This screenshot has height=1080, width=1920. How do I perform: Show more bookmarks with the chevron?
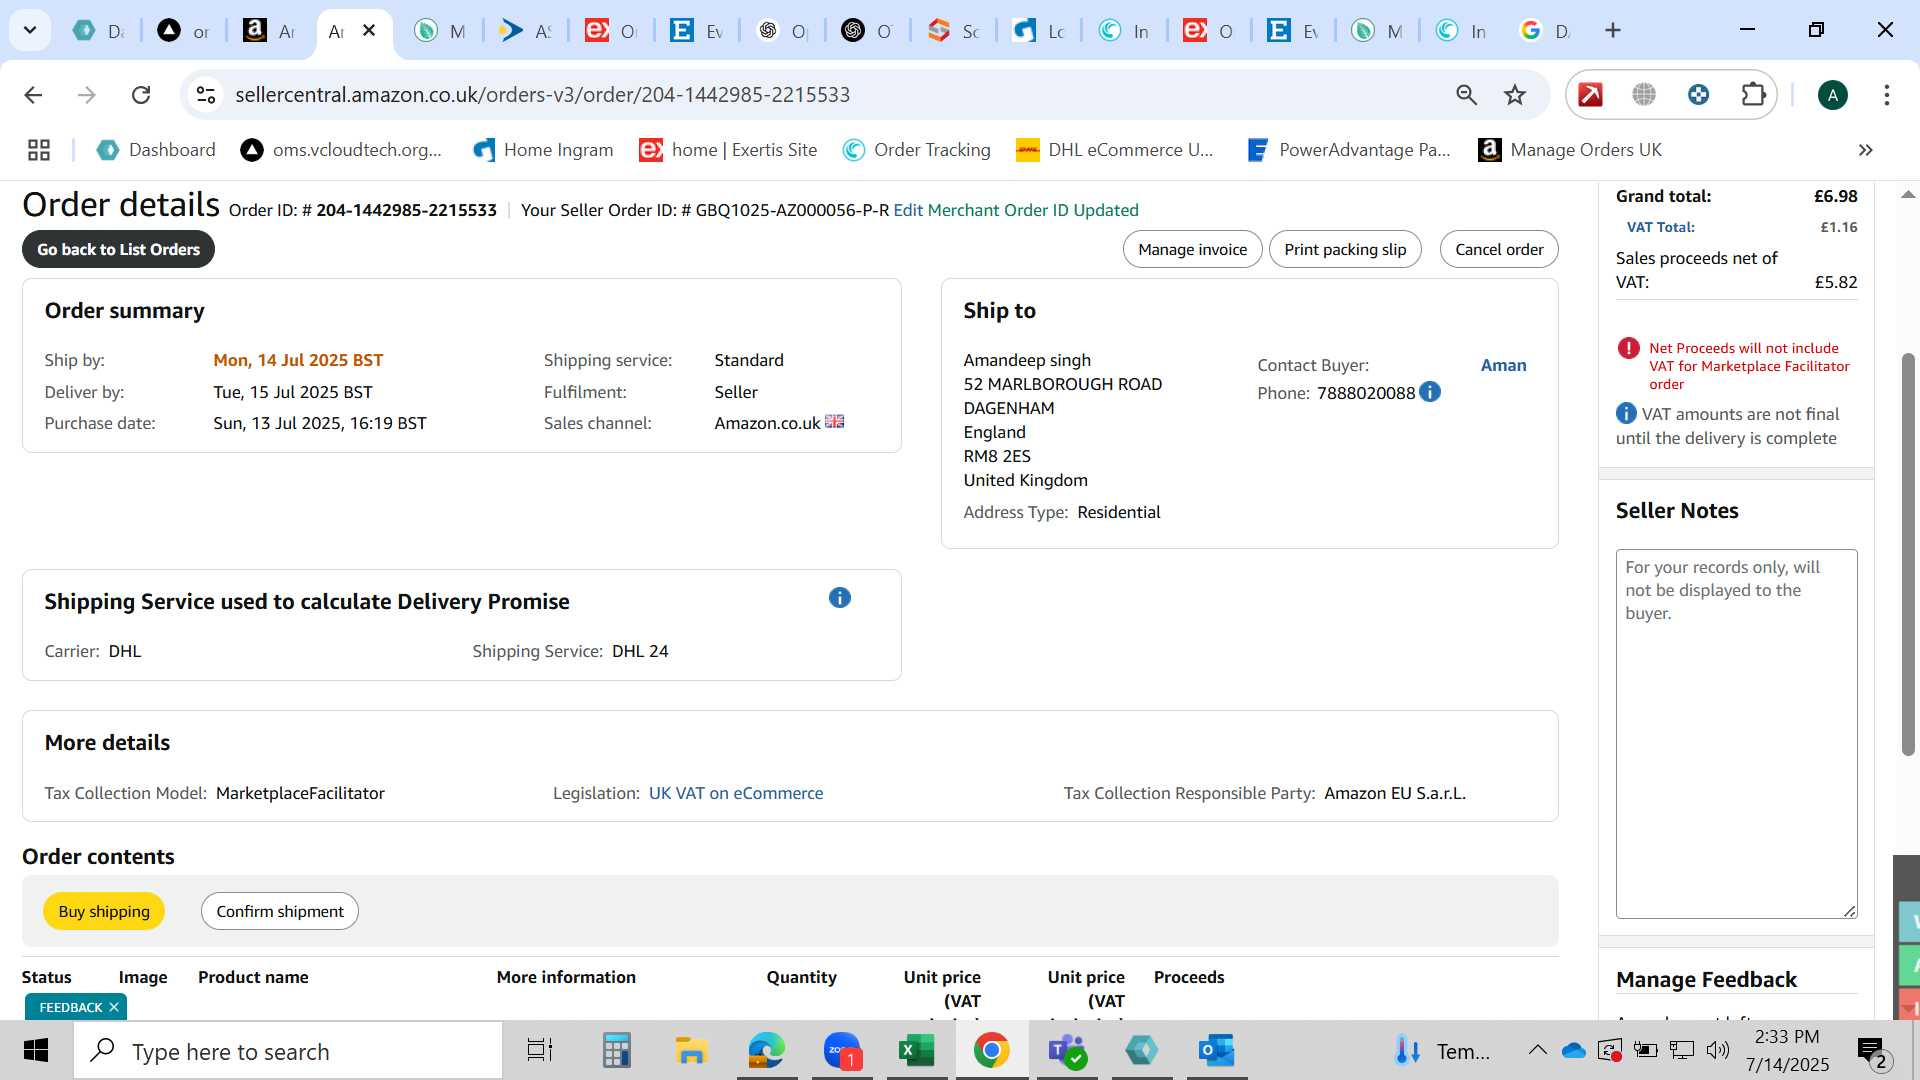(1865, 150)
